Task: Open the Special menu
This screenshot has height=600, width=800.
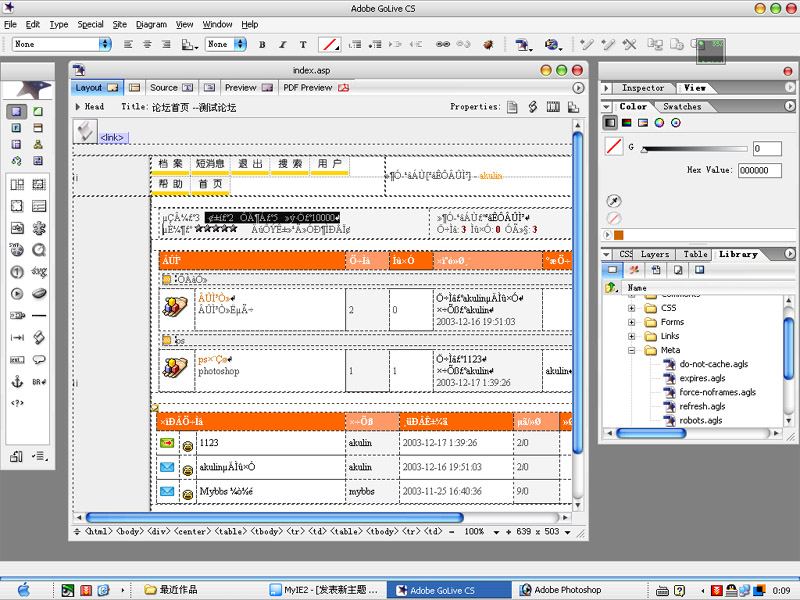Action: (x=90, y=24)
